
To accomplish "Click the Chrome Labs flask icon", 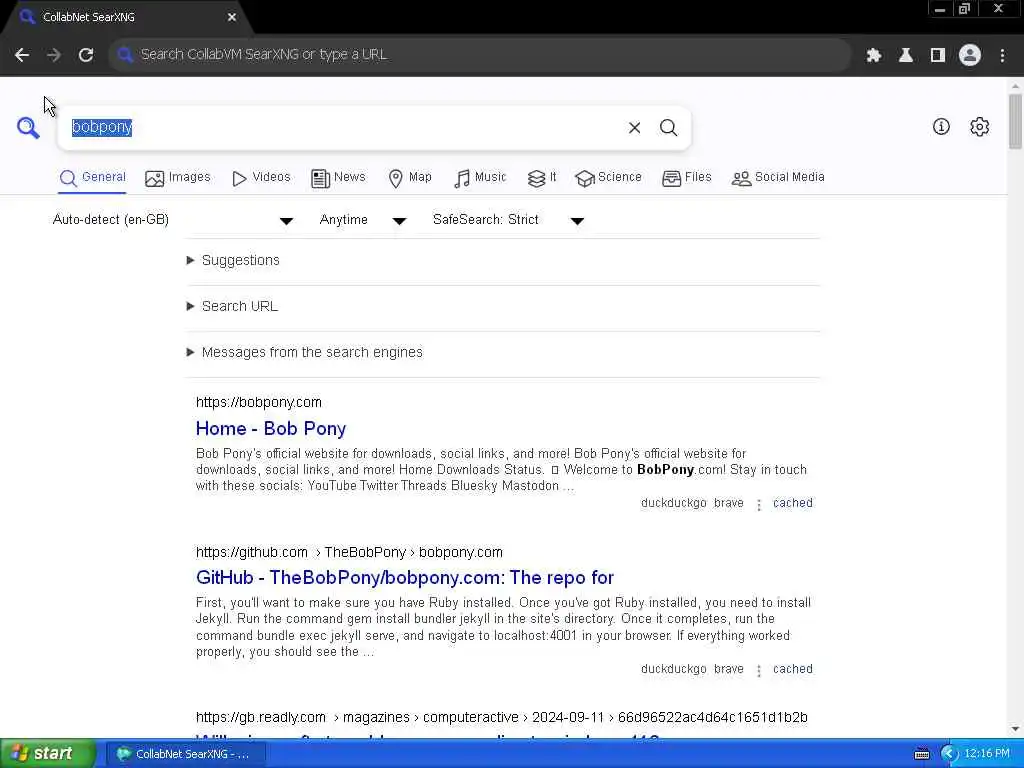I will (906, 55).
